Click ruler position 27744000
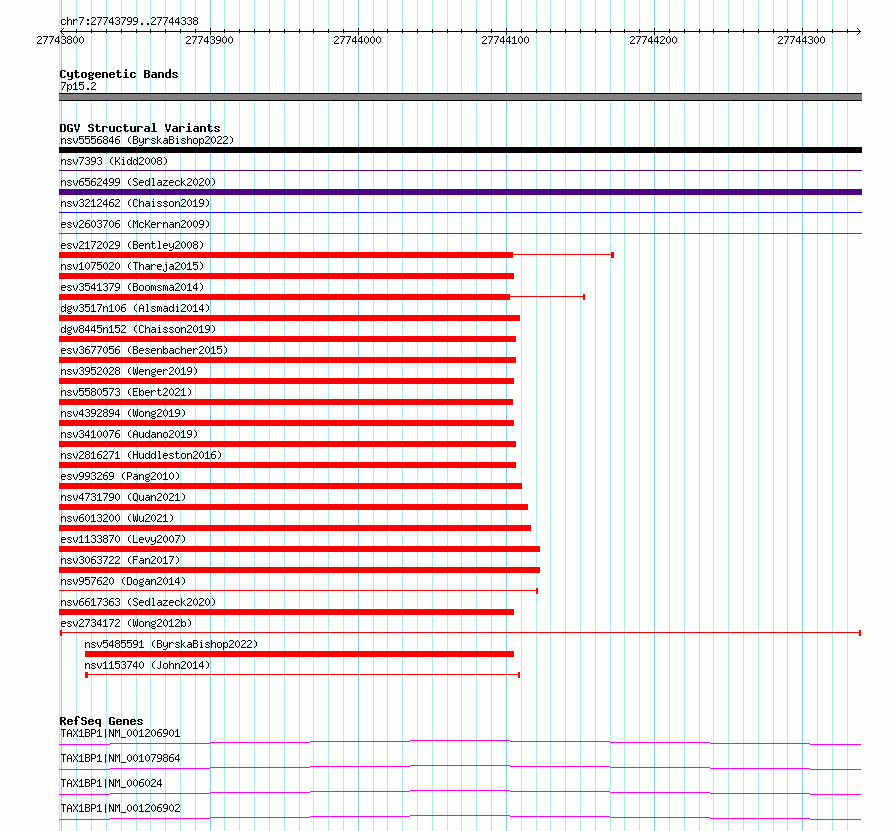Screen dimensions: 890x831 (x=358, y=40)
